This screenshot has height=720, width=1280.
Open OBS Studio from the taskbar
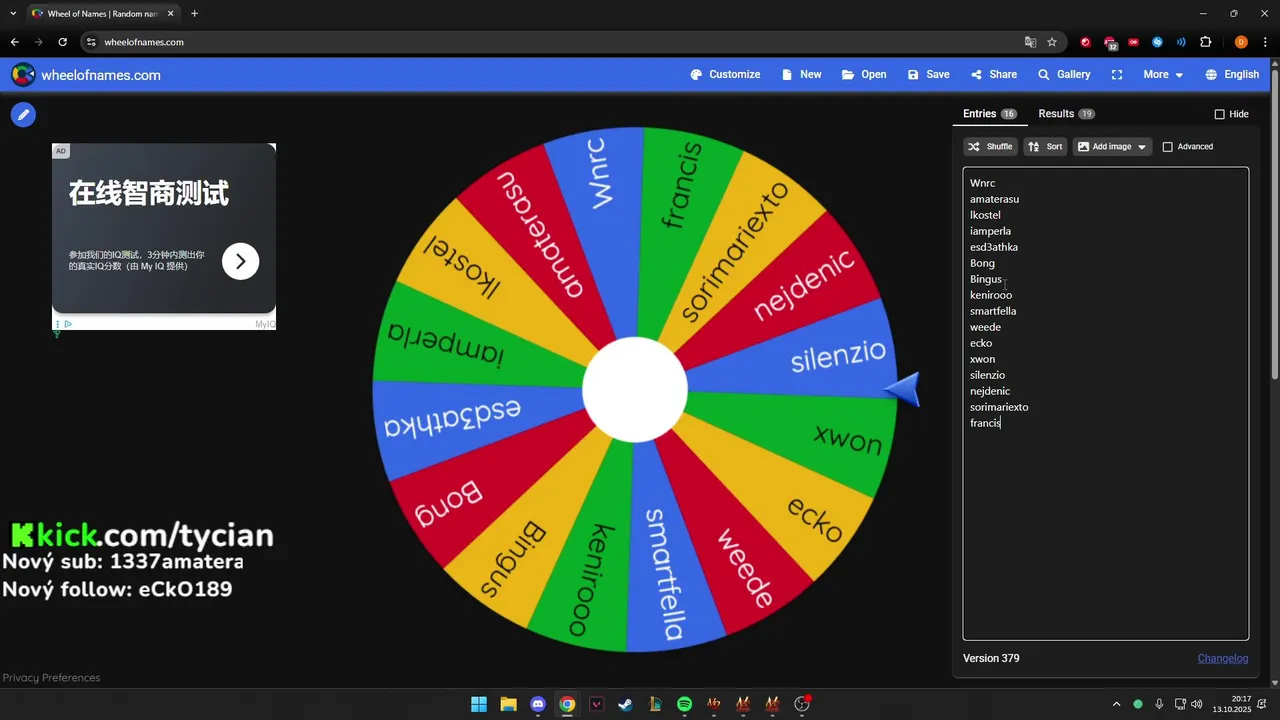coord(802,704)
